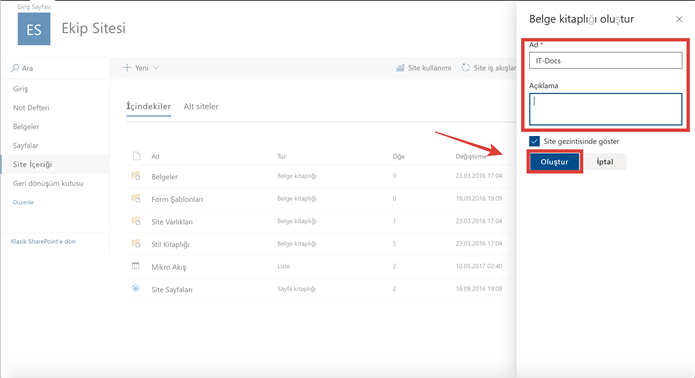Click the Ad input field with IT-Docs

pyautogui.click(x=605, y=61)
